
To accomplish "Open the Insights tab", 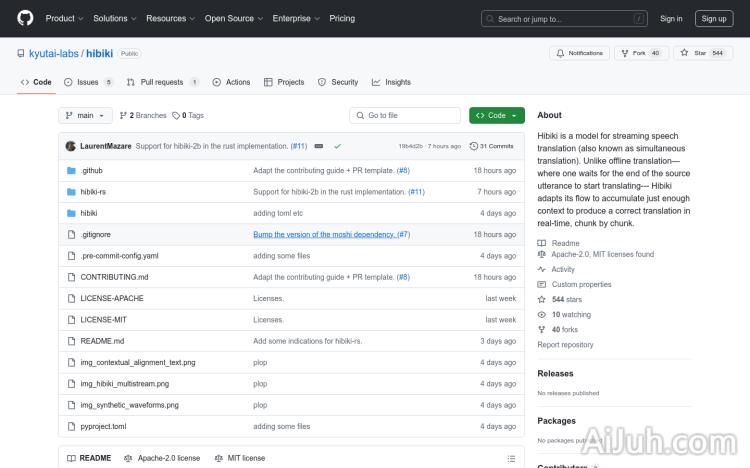I will (x=391, y=82).
